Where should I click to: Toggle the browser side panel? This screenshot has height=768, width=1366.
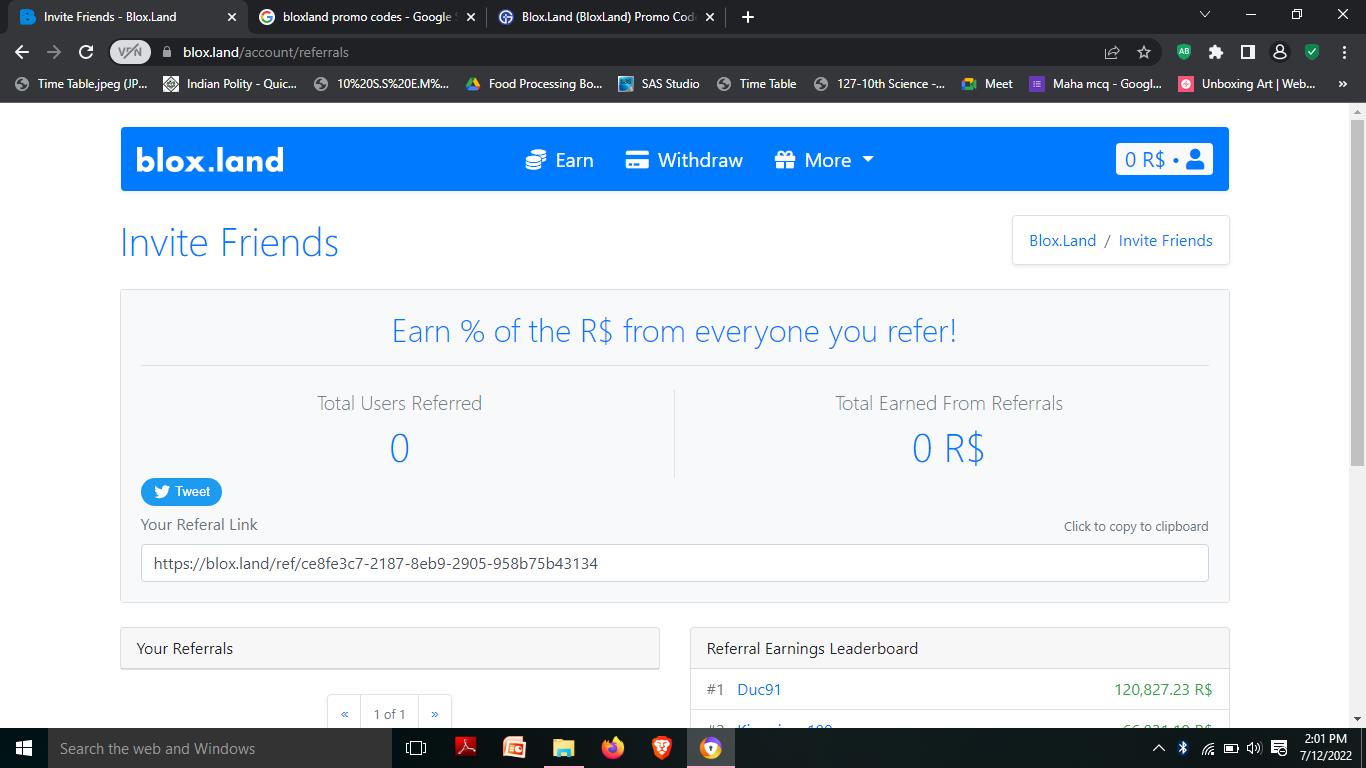[x=1248, y=52]
